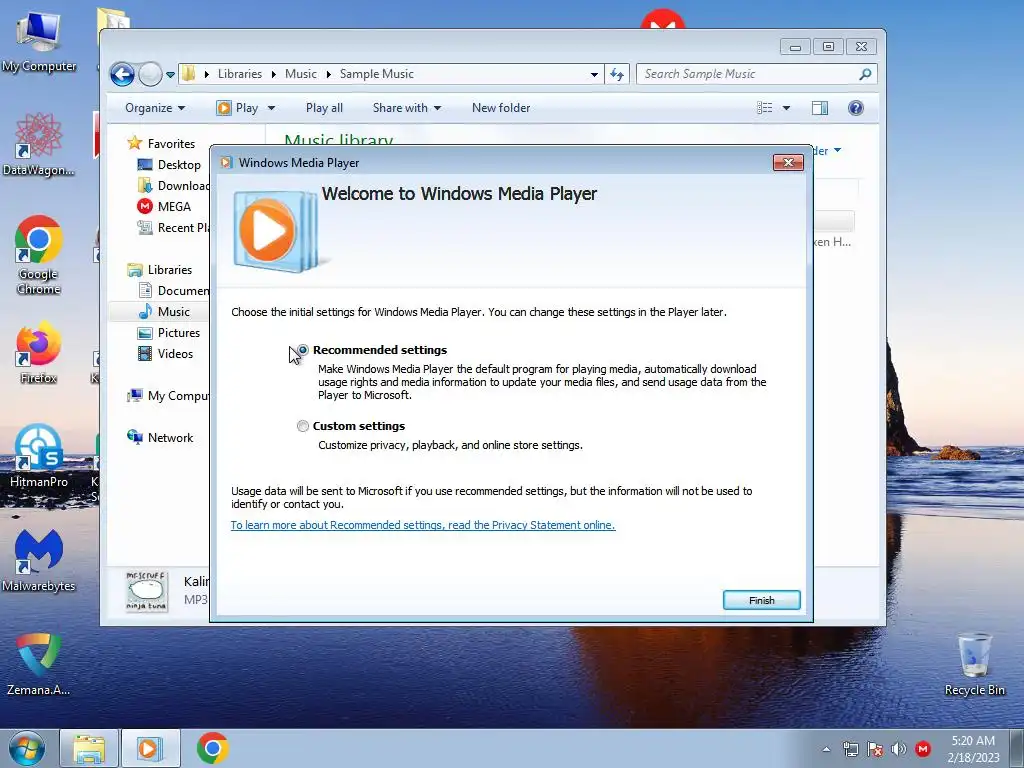Expand the Play dropdown arrow
This screenshot has height=768, width=1024.
(271, 108)
